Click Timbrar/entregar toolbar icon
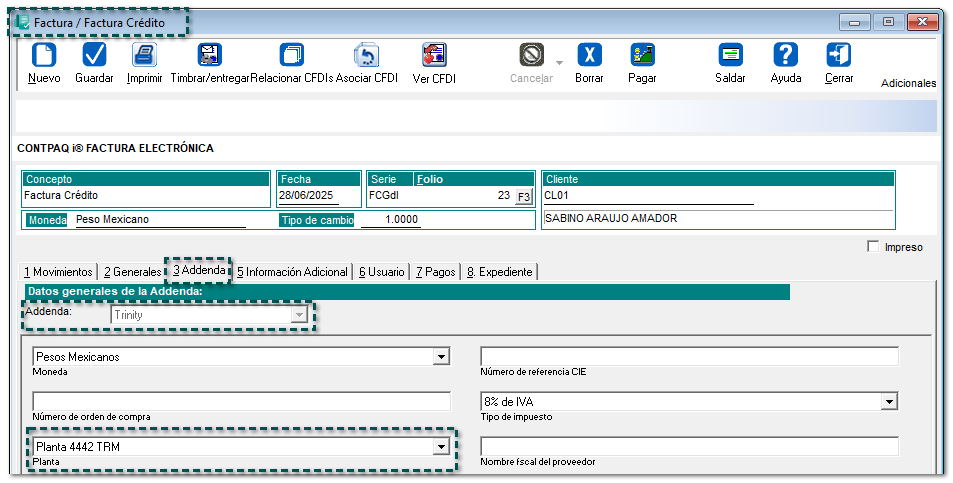 [x=210, y=55]
